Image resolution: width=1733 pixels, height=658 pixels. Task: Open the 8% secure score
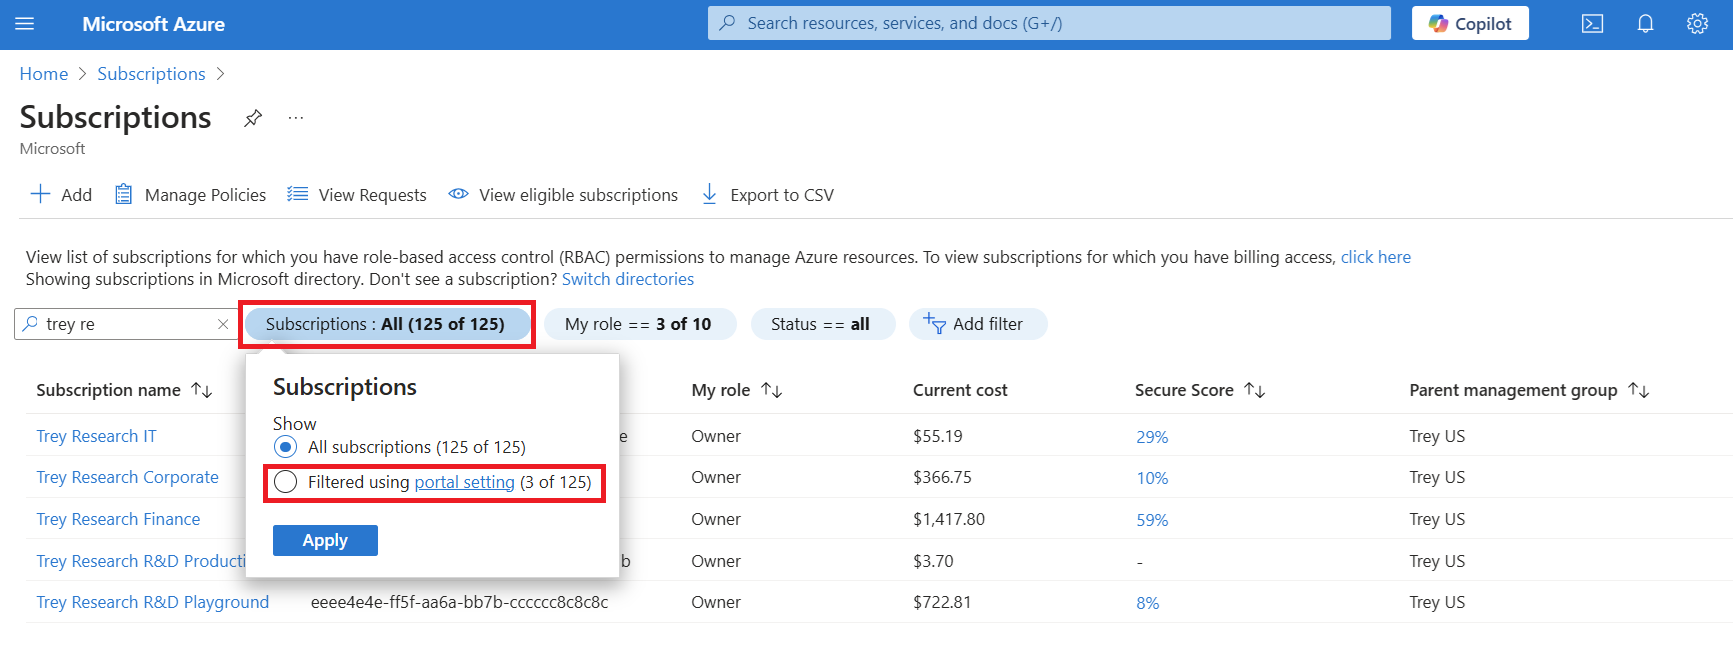pyautogui.click(x=1148, y=603)
